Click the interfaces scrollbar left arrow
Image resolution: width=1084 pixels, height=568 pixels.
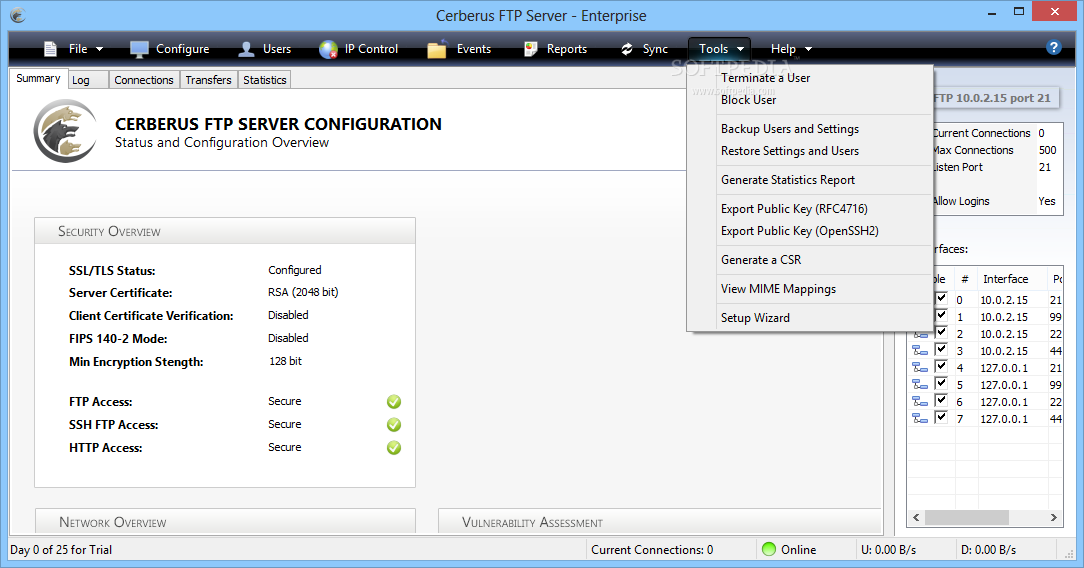tap(917, 518)
